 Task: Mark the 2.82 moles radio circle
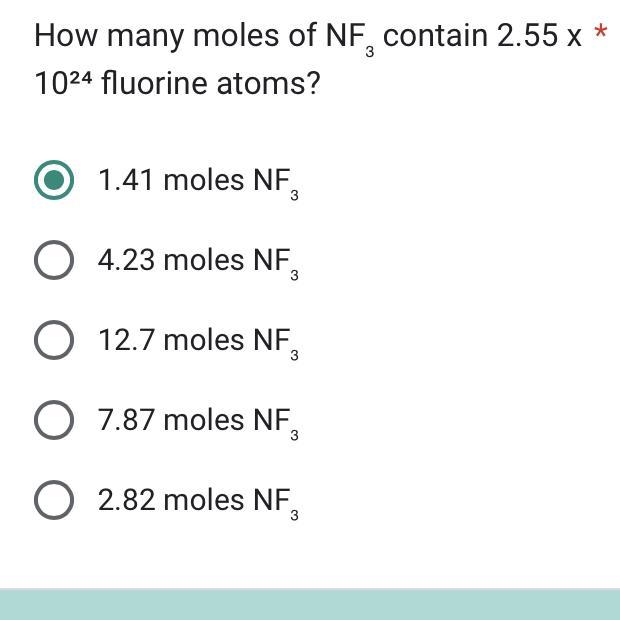pos(54,501)
